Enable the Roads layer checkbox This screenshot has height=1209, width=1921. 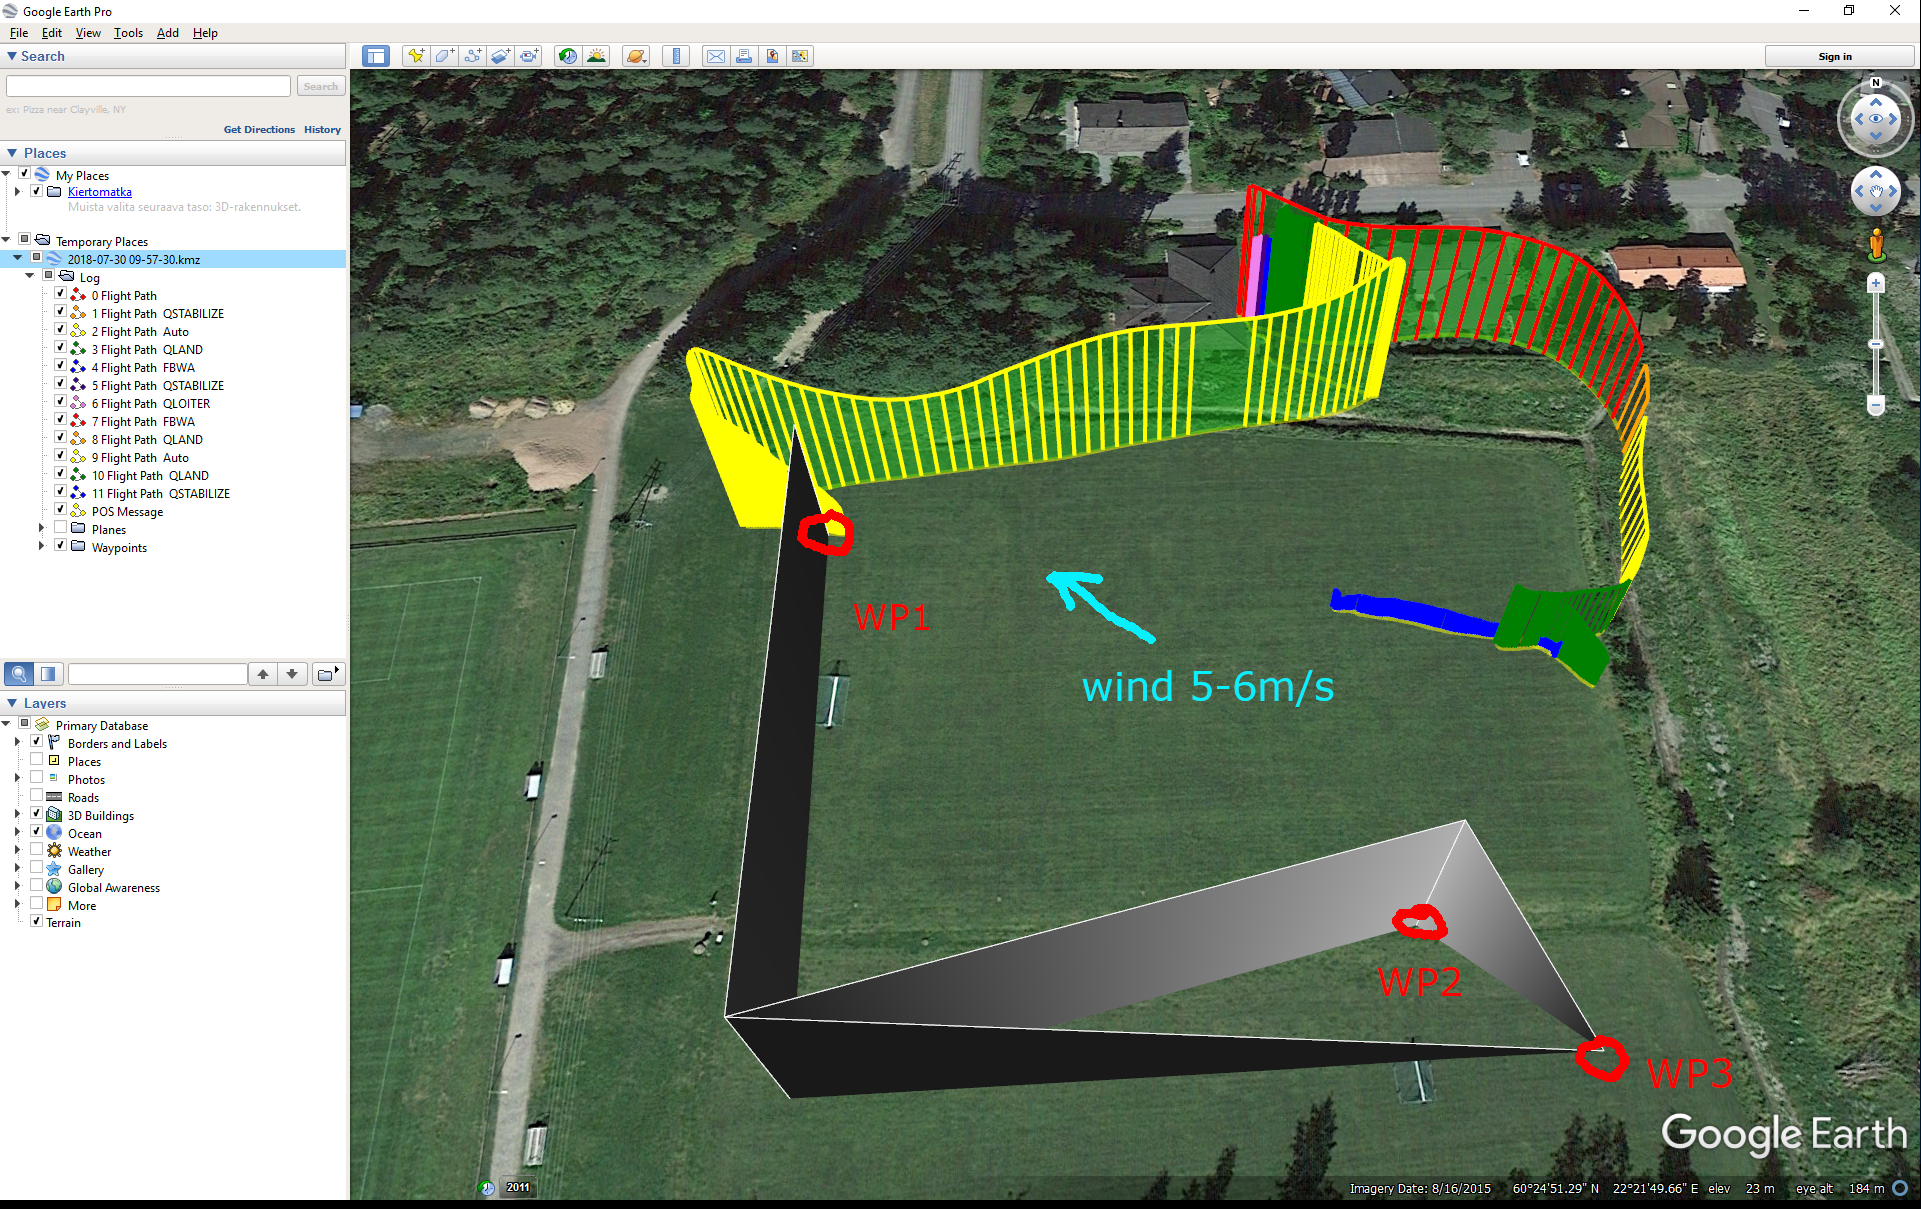(37, 797)
